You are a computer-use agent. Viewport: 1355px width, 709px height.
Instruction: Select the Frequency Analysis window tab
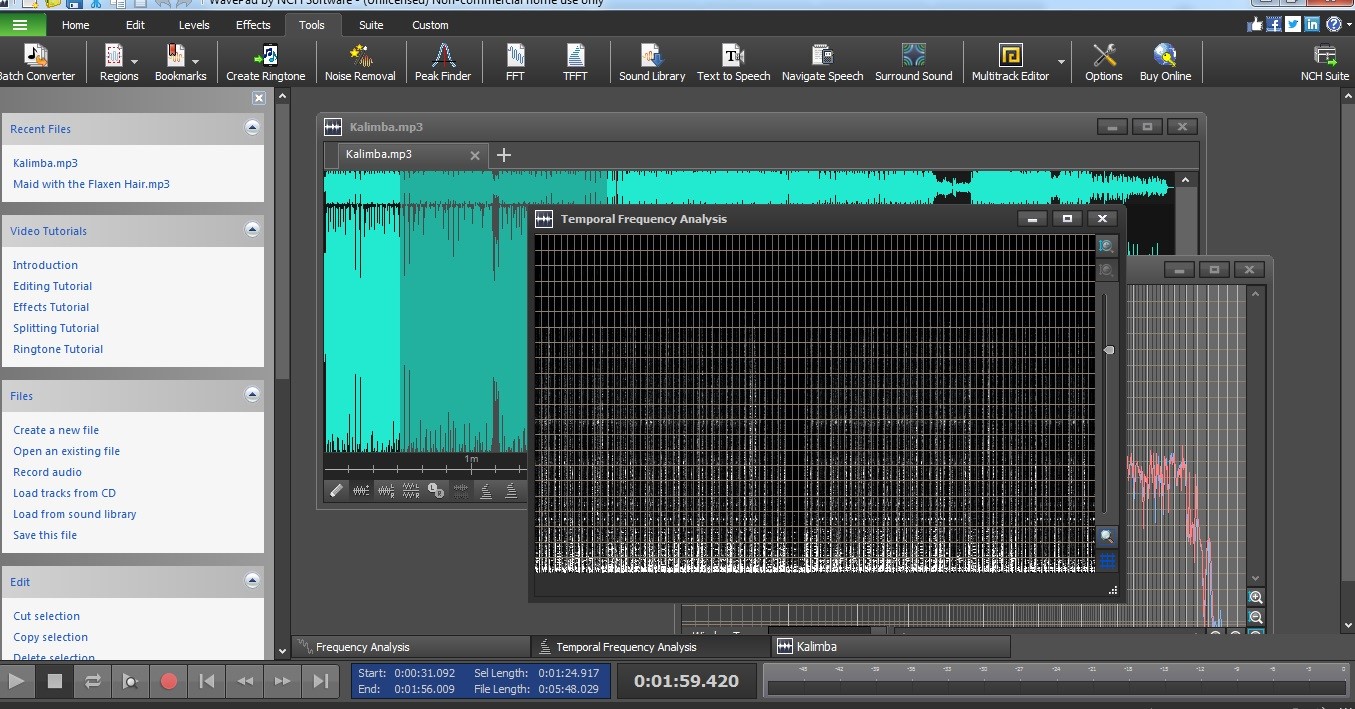[x=362, y=647]
